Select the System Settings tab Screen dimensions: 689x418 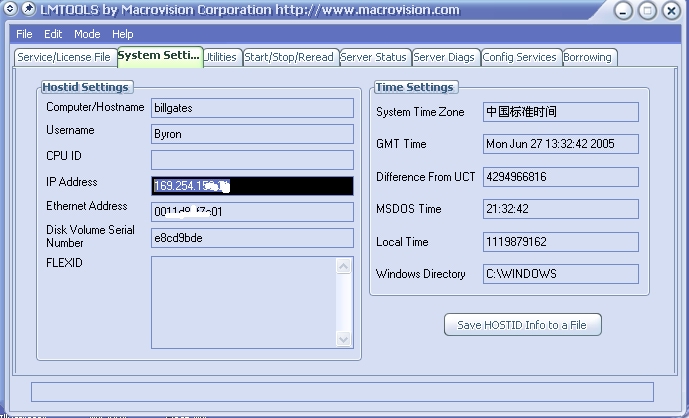159,56
